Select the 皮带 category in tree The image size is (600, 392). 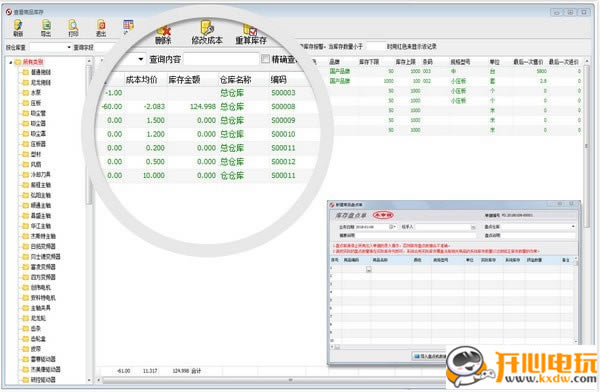(x=36, y=349)
